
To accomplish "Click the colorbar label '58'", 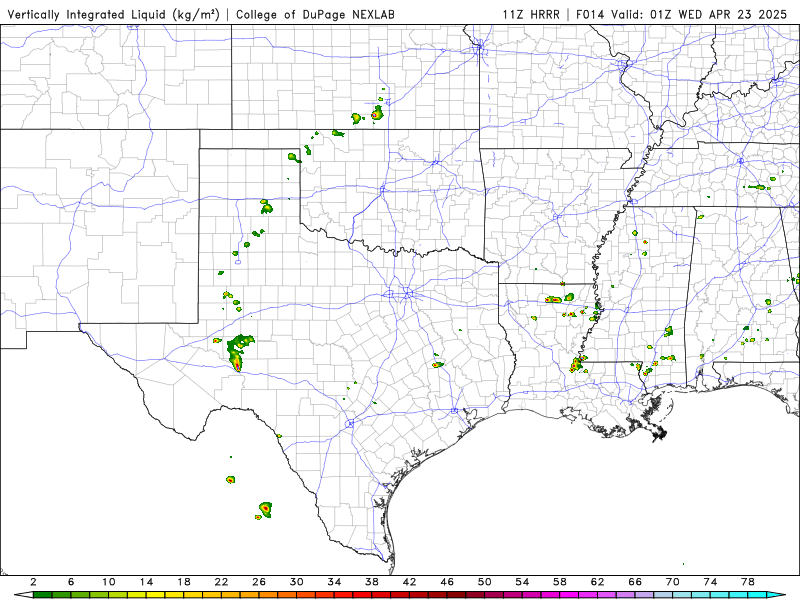I will [560, 582].
